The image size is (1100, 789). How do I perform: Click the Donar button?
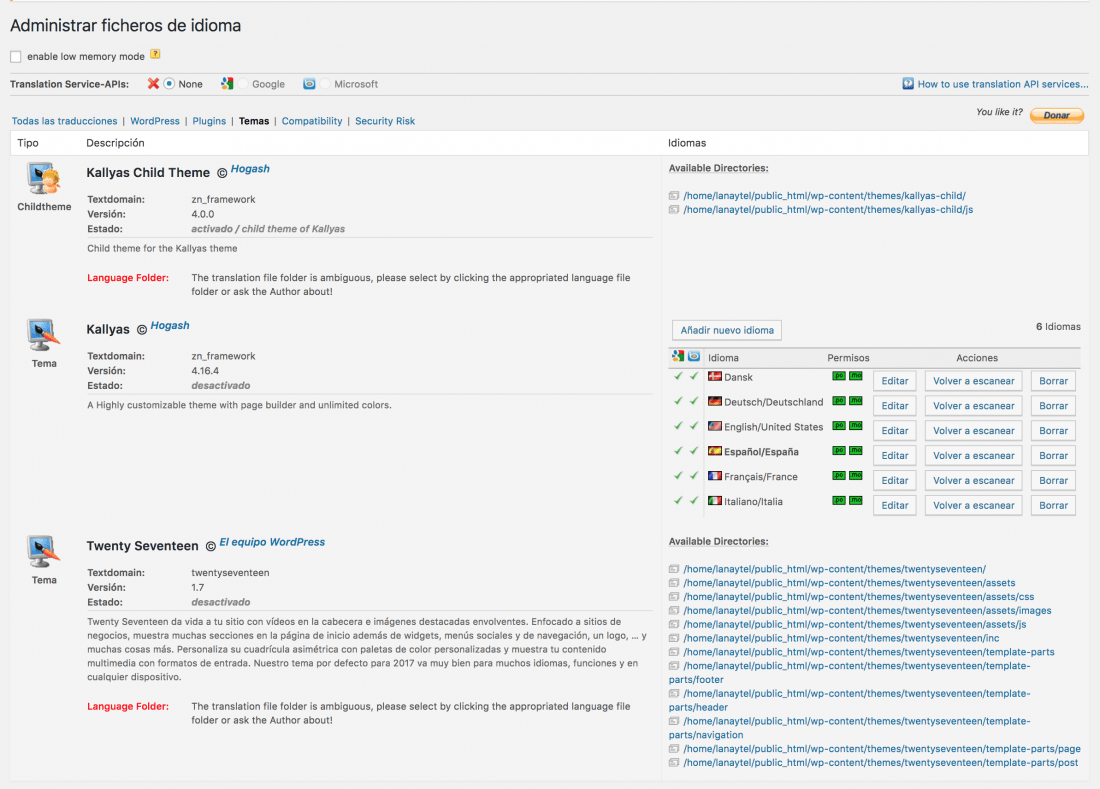[1057, 115]
